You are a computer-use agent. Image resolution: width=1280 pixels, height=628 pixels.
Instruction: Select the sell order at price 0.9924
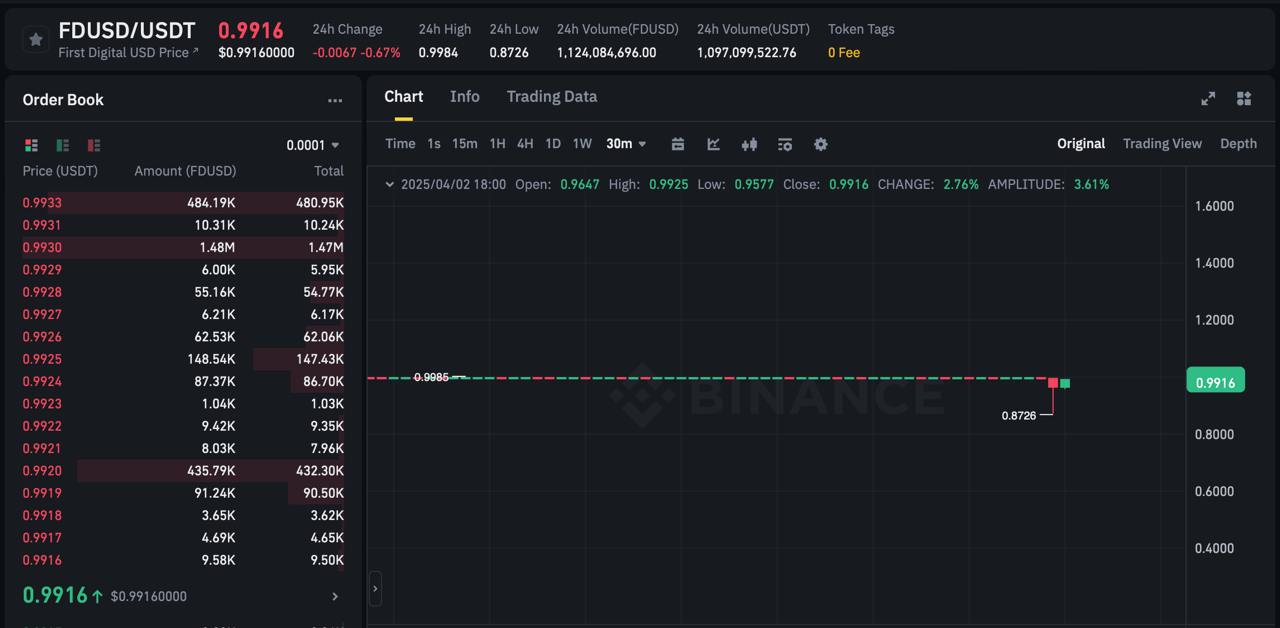[x=183, y=381]
